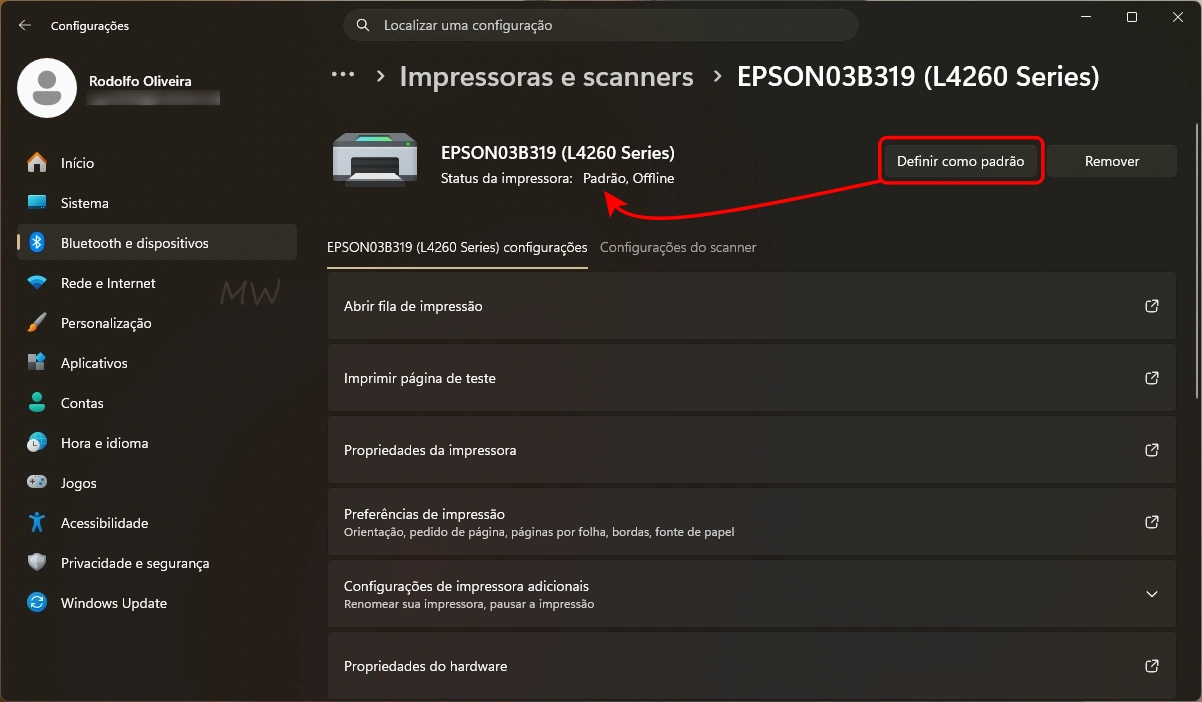Click external link icon for Propriedades do hardware
This screenshot has width=1202, height=702.
tap(1152, 666)
